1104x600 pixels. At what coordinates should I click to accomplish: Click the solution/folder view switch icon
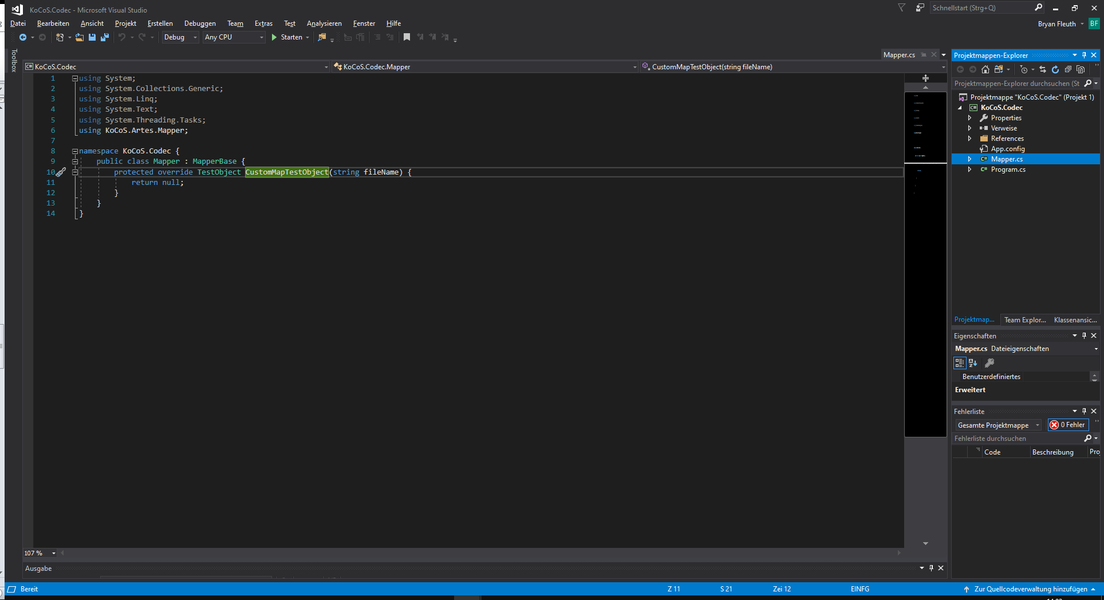(998, 70)
